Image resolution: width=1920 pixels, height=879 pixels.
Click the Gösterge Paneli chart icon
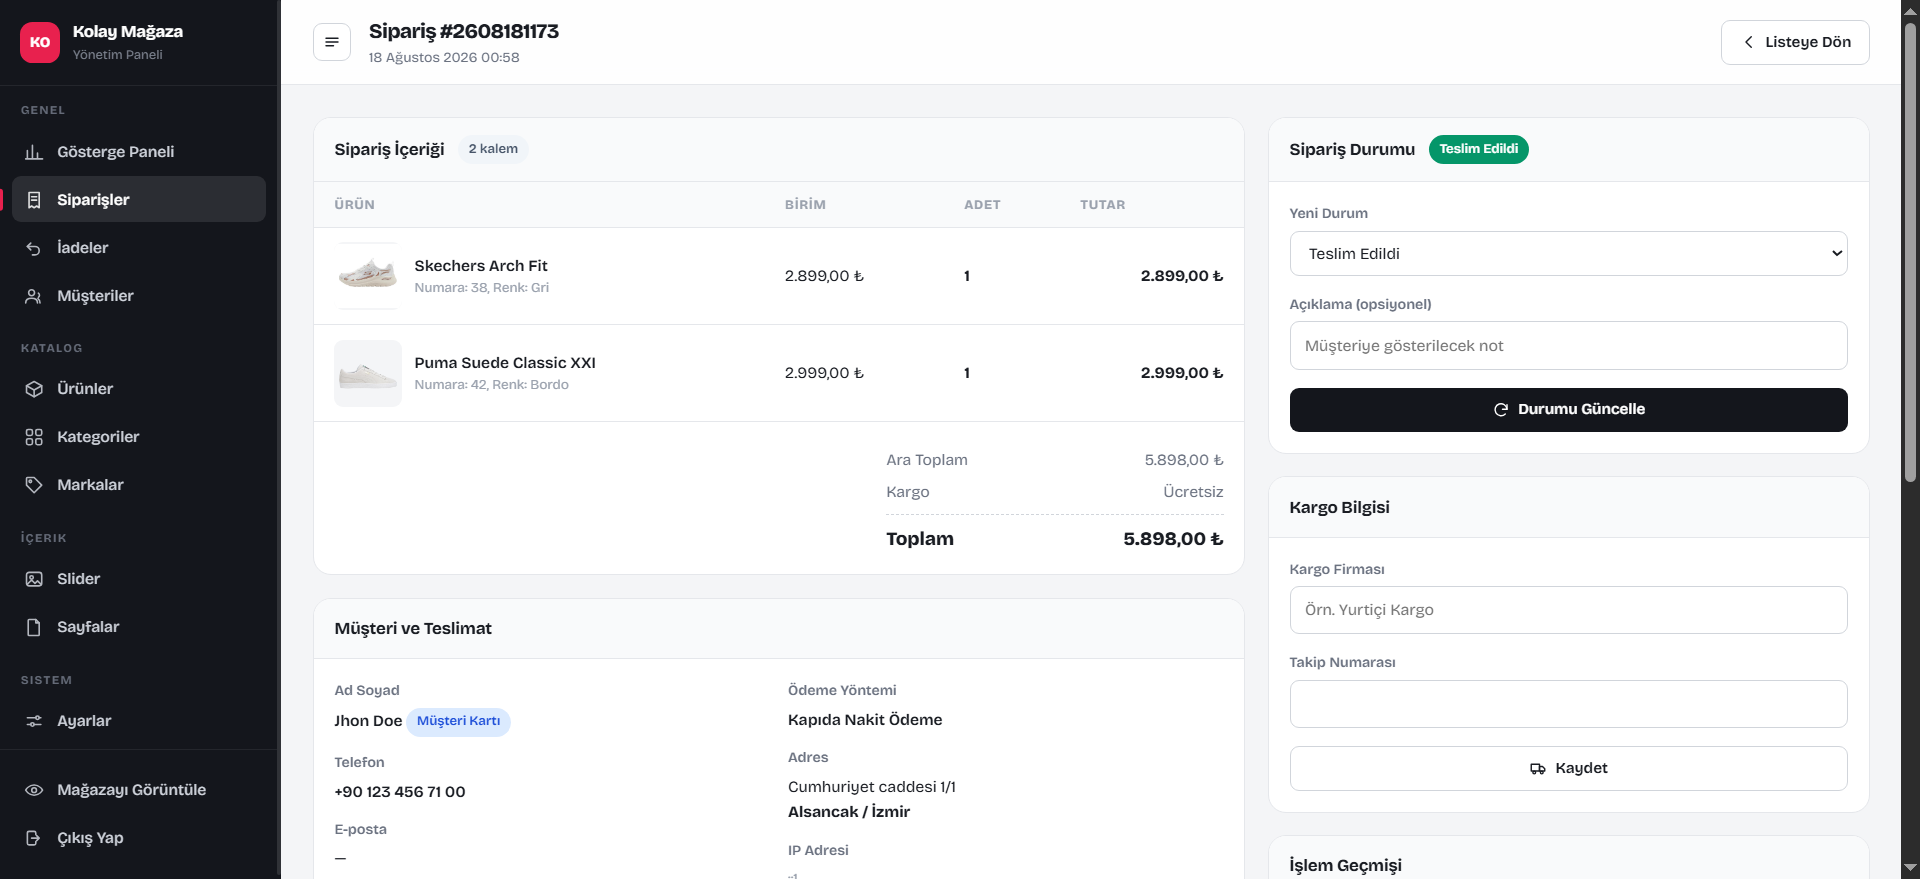click(x=34, y=152)
